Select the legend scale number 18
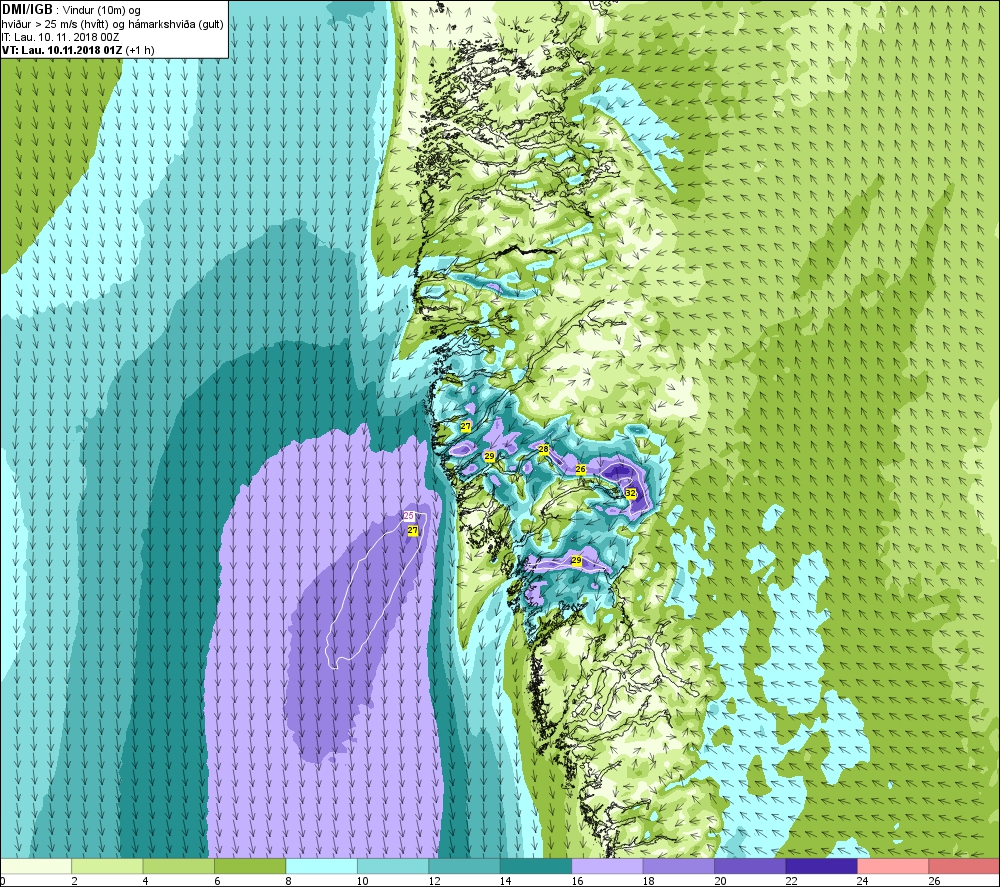The image size is (1000, 887). click(x=649, y=881)
